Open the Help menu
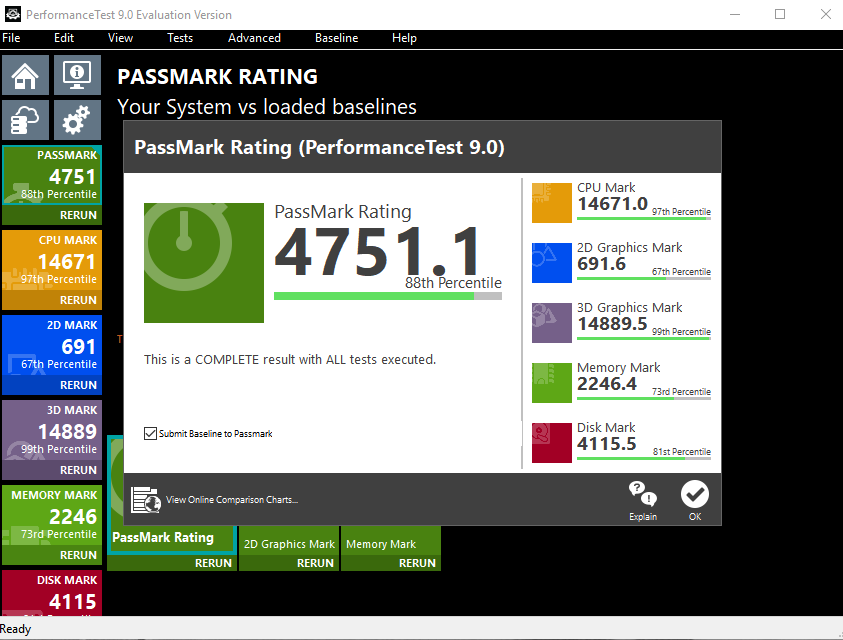This screenshot has width=843, height=640. click(x=404, y=38)
